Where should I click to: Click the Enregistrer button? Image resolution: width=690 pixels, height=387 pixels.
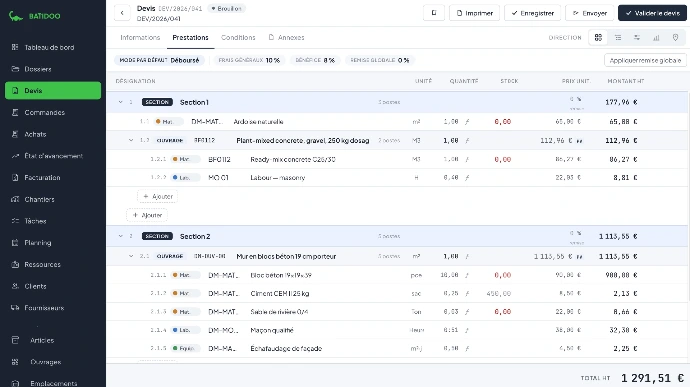532,13
